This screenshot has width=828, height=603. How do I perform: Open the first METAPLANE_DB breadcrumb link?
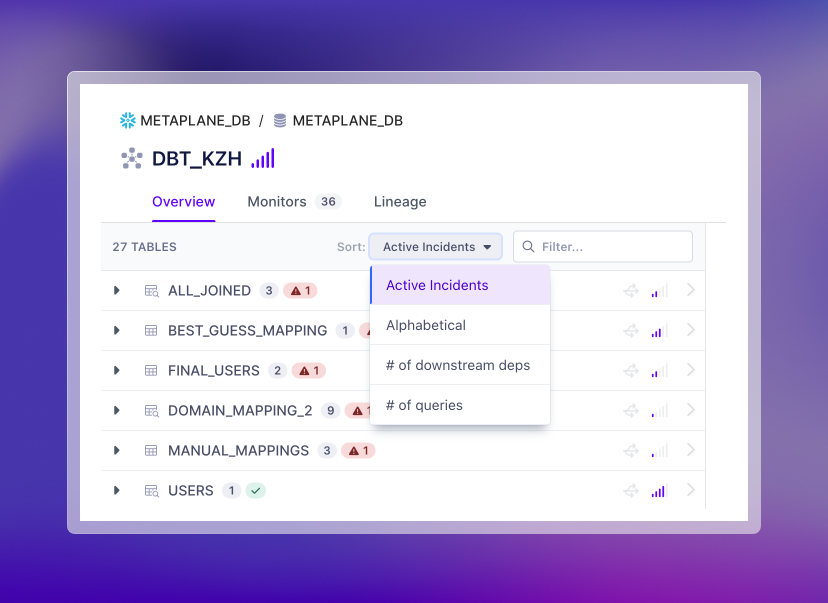[x=195, y=121]
